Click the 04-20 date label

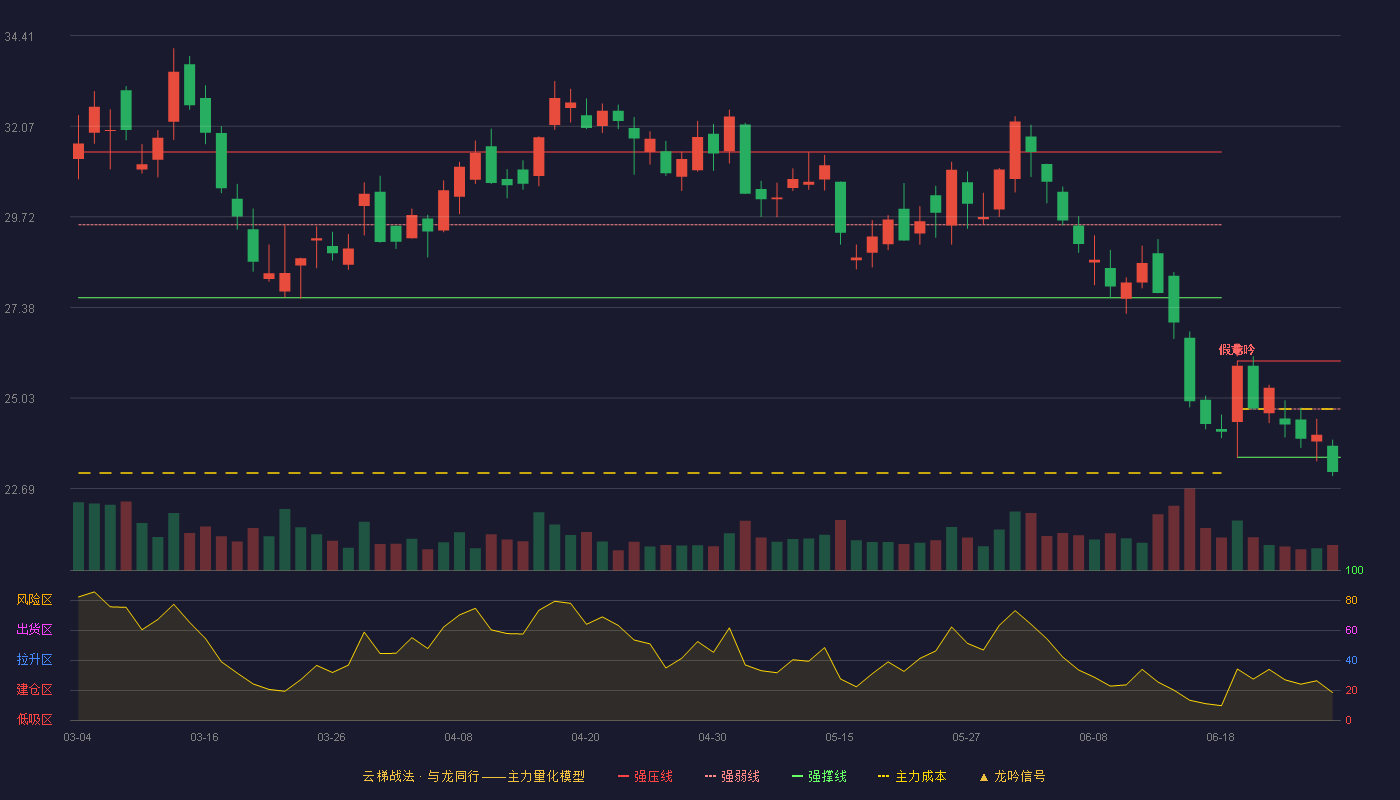tap(585, 737)
